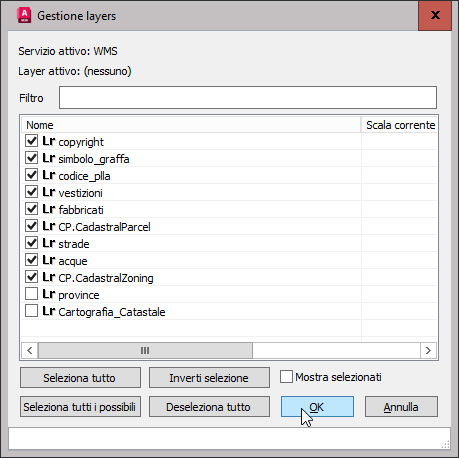The height and width of the screenshot is (458, 459).
Task: Cancel with the Annulla button
Action: (401, 407)
